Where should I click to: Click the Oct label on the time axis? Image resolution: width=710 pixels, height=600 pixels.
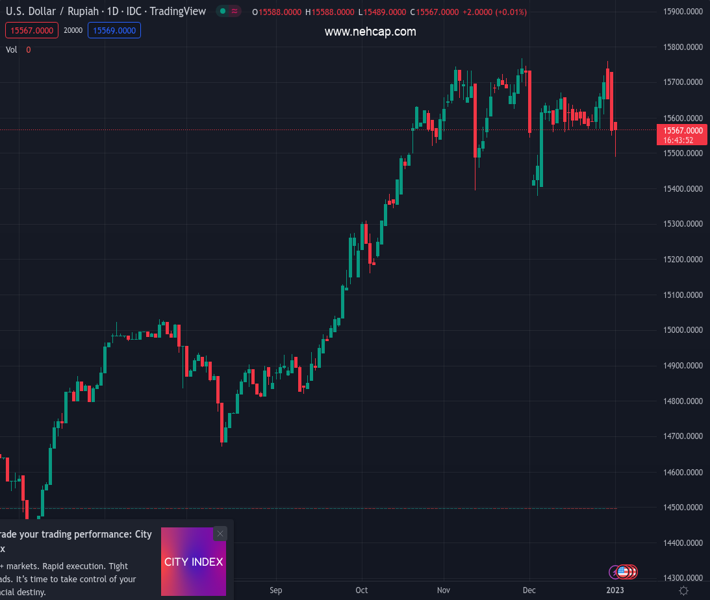click(362, 591)
